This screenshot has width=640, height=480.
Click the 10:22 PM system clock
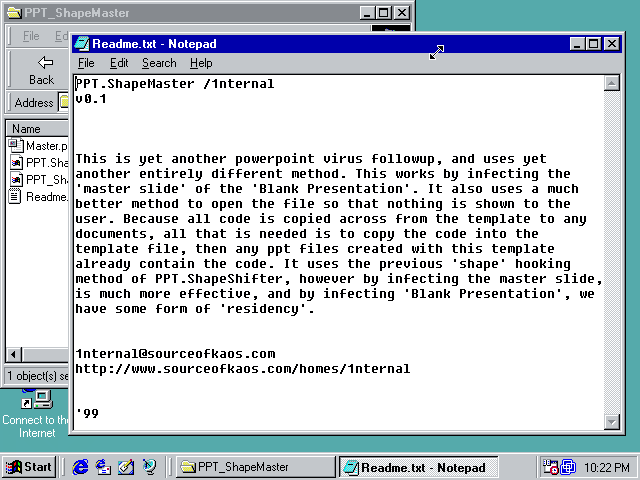pos(607,467)
